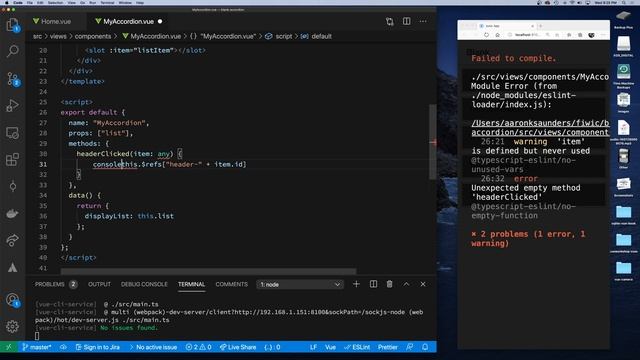Open the Remote Explorer view
640x360 pixels.
click(13, 133)
